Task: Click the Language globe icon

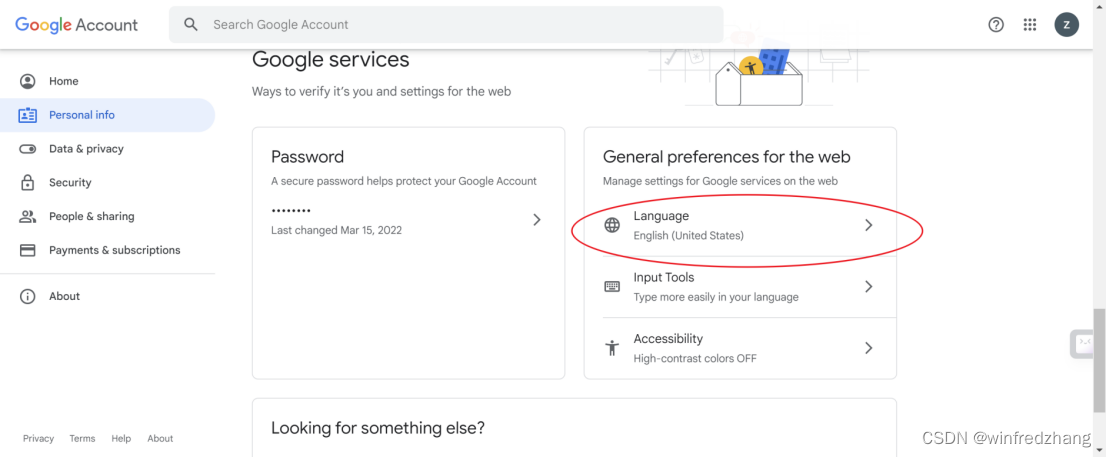Action: coord(612,225)
